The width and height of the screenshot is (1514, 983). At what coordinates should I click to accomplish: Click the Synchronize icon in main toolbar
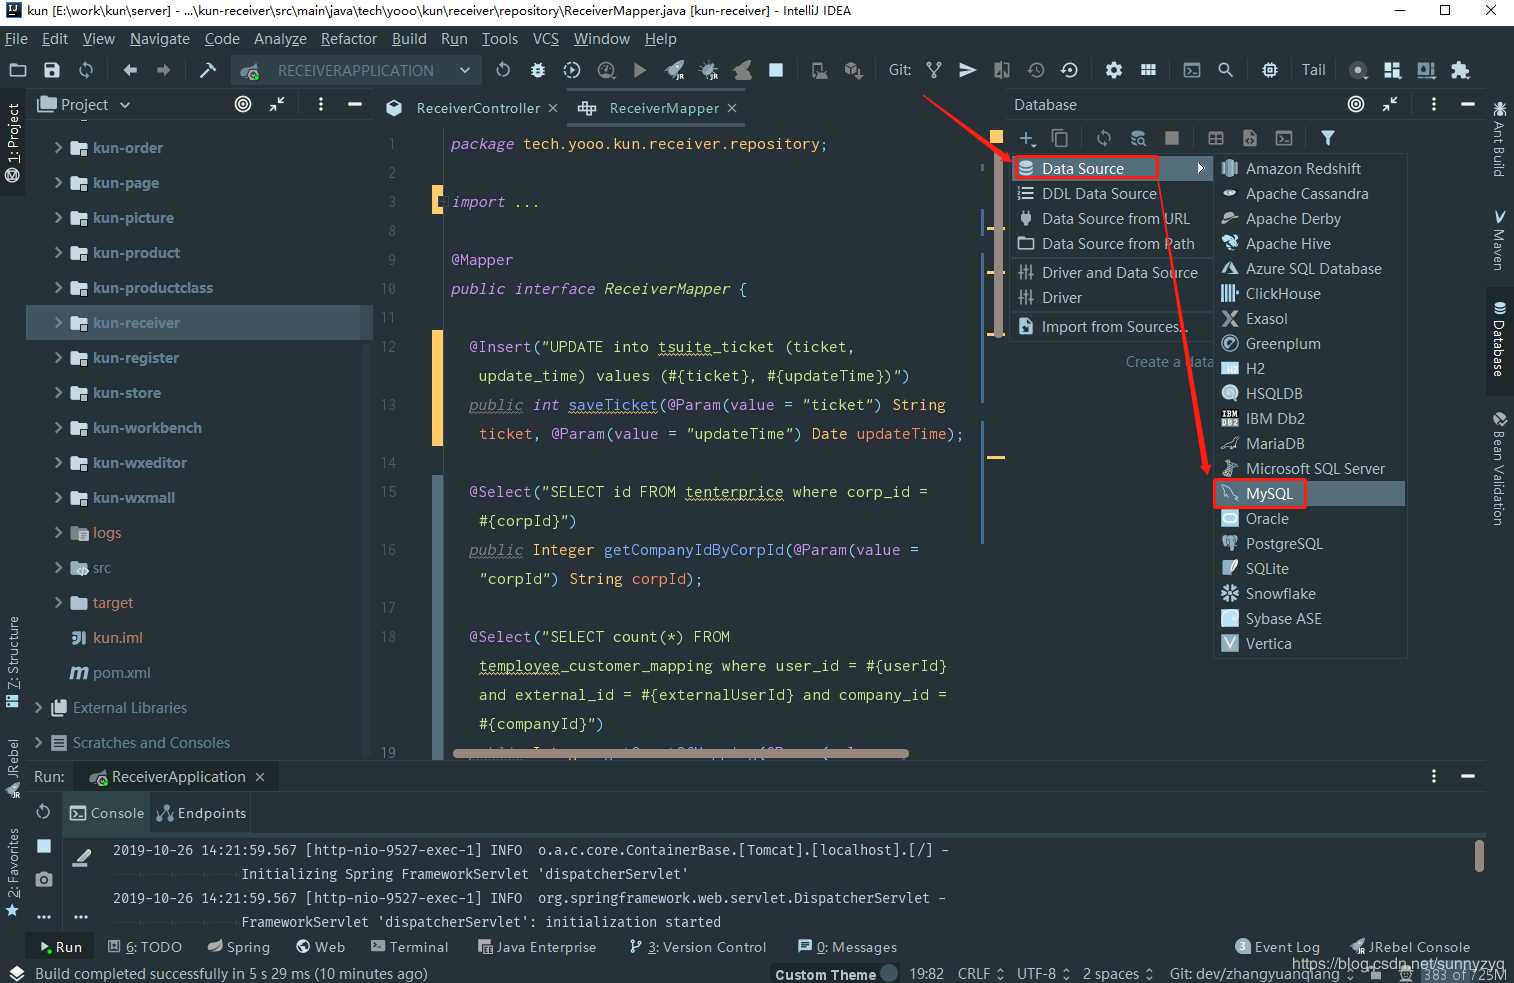(x=86, y=70)
